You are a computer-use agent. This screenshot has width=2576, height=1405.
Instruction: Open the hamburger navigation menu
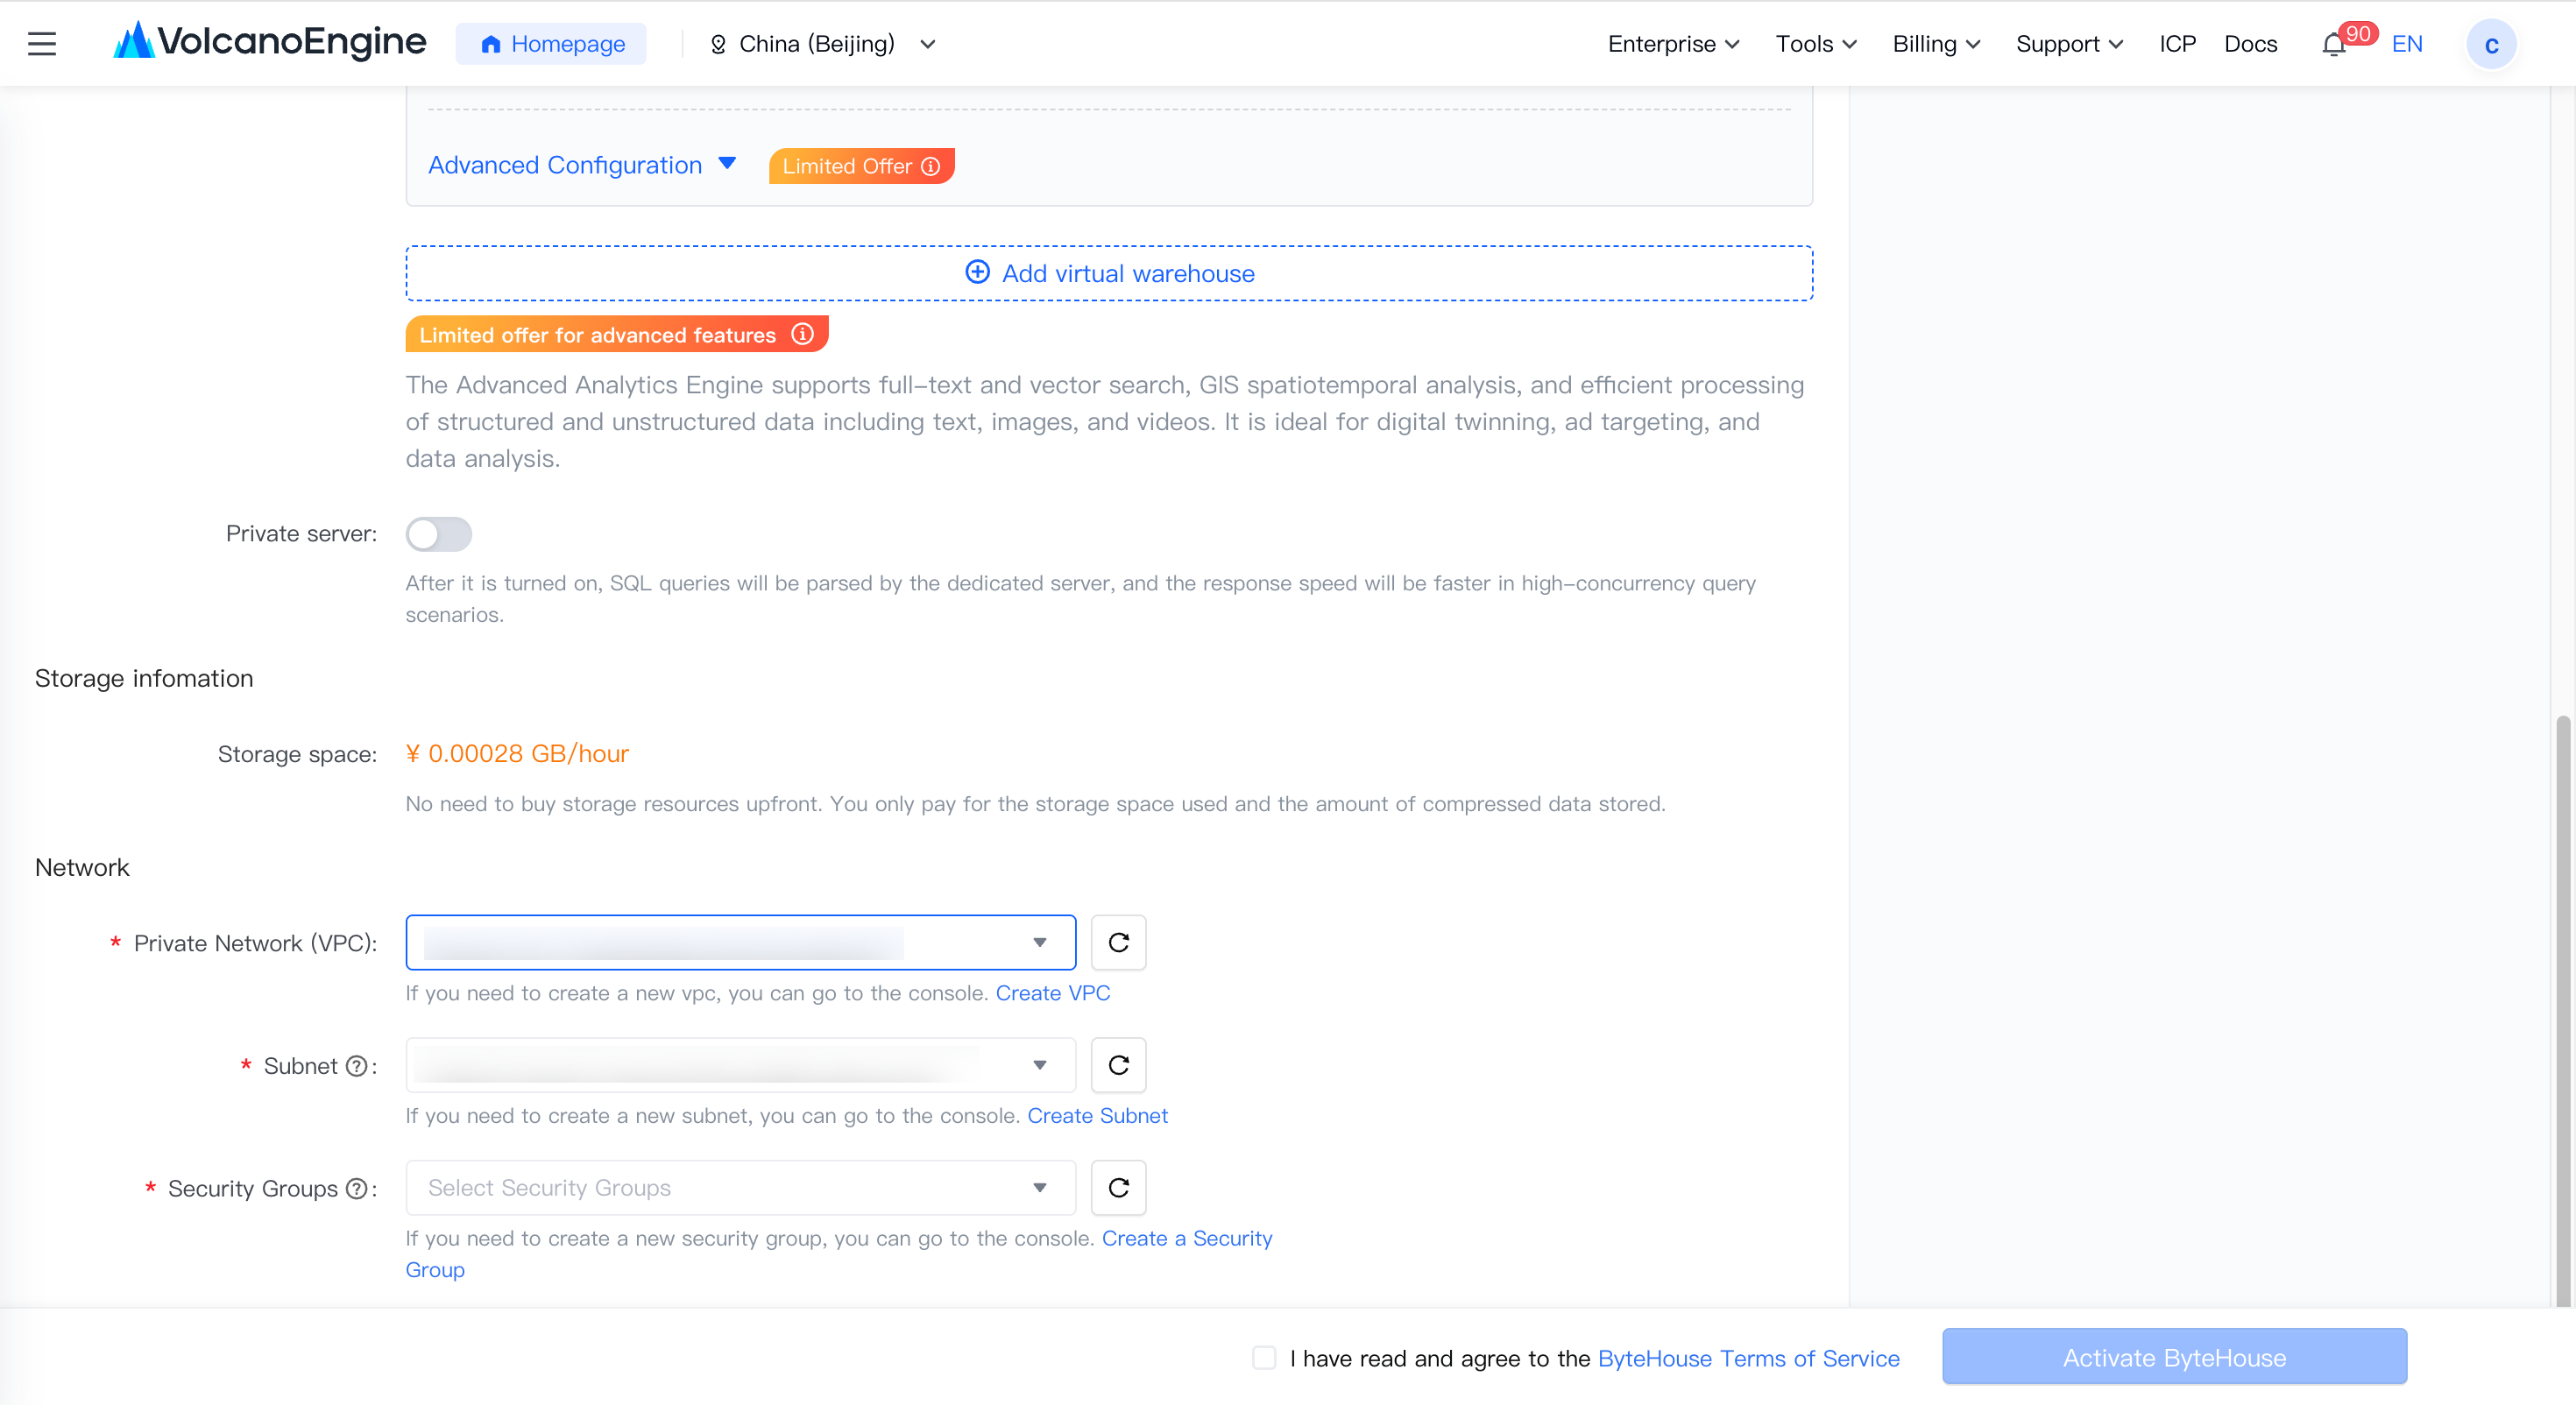click(42, 44)
